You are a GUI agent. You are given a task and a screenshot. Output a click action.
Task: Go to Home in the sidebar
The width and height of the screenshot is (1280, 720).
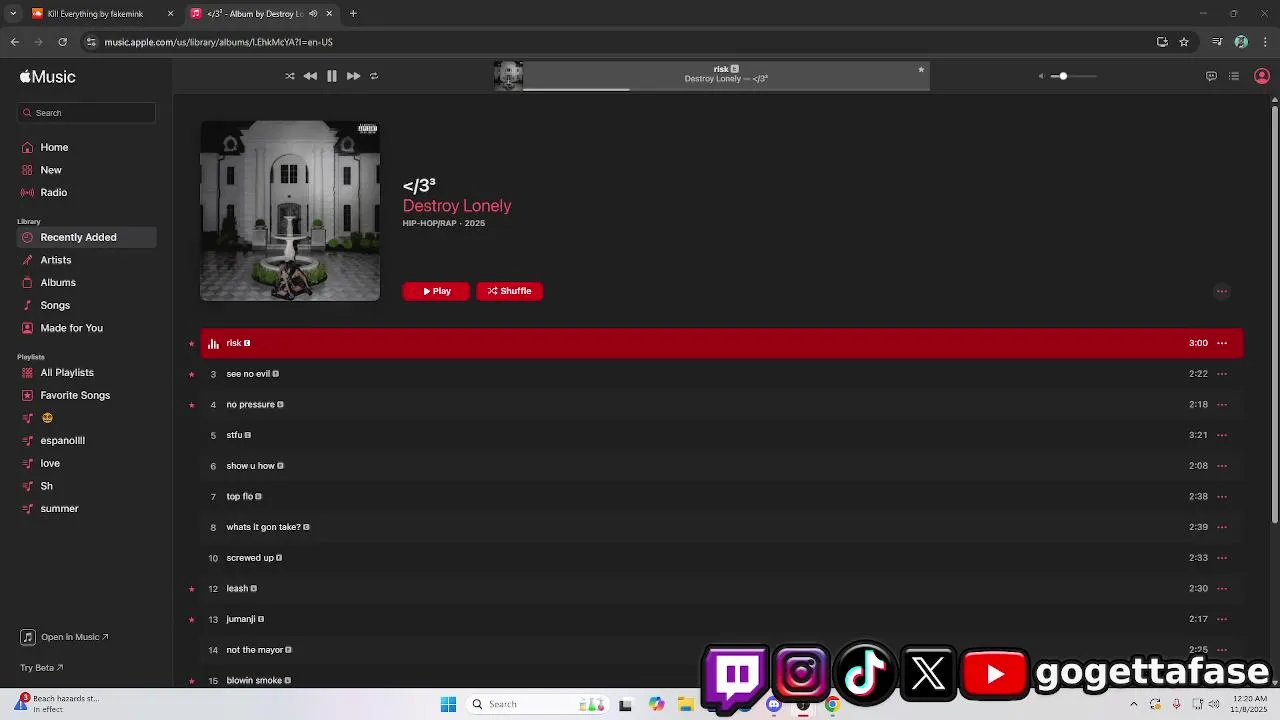click(x=54, y=147)
